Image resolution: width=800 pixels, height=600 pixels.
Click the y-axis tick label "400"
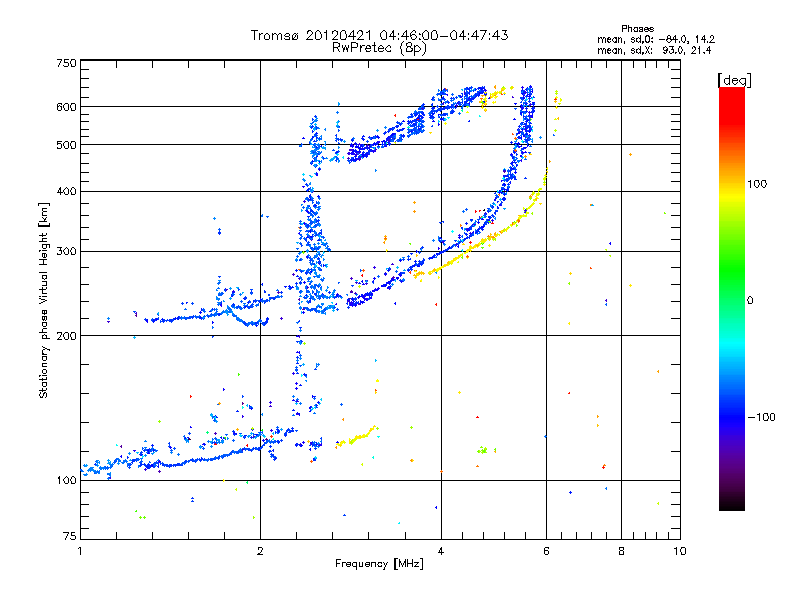coord(66,191)
